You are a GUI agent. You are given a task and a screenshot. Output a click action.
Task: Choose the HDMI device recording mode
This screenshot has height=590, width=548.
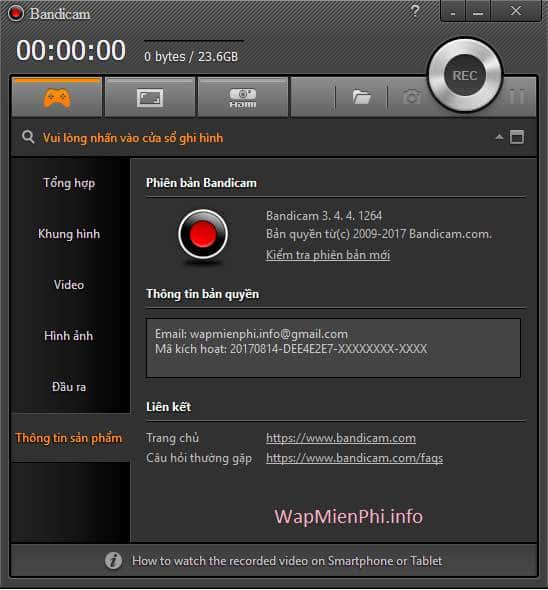(243, 98)
